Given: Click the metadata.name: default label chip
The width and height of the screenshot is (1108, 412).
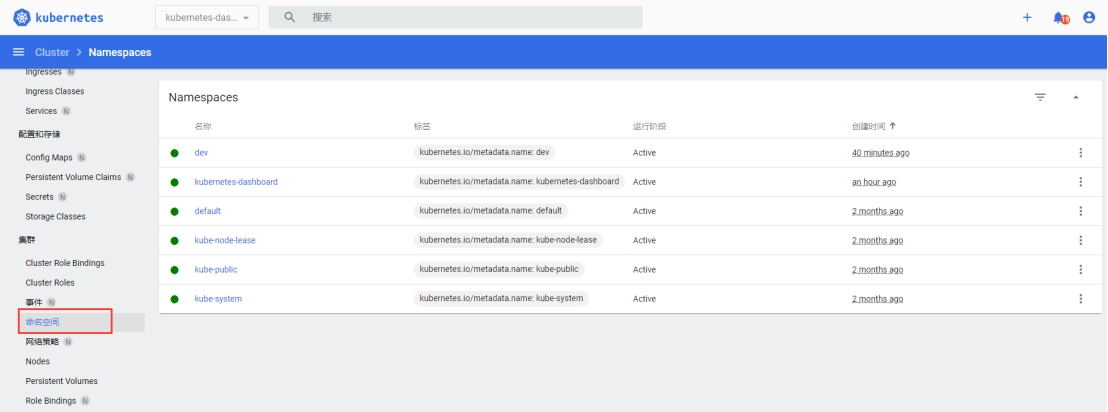Looking at the screenshot, I should 491,211.
